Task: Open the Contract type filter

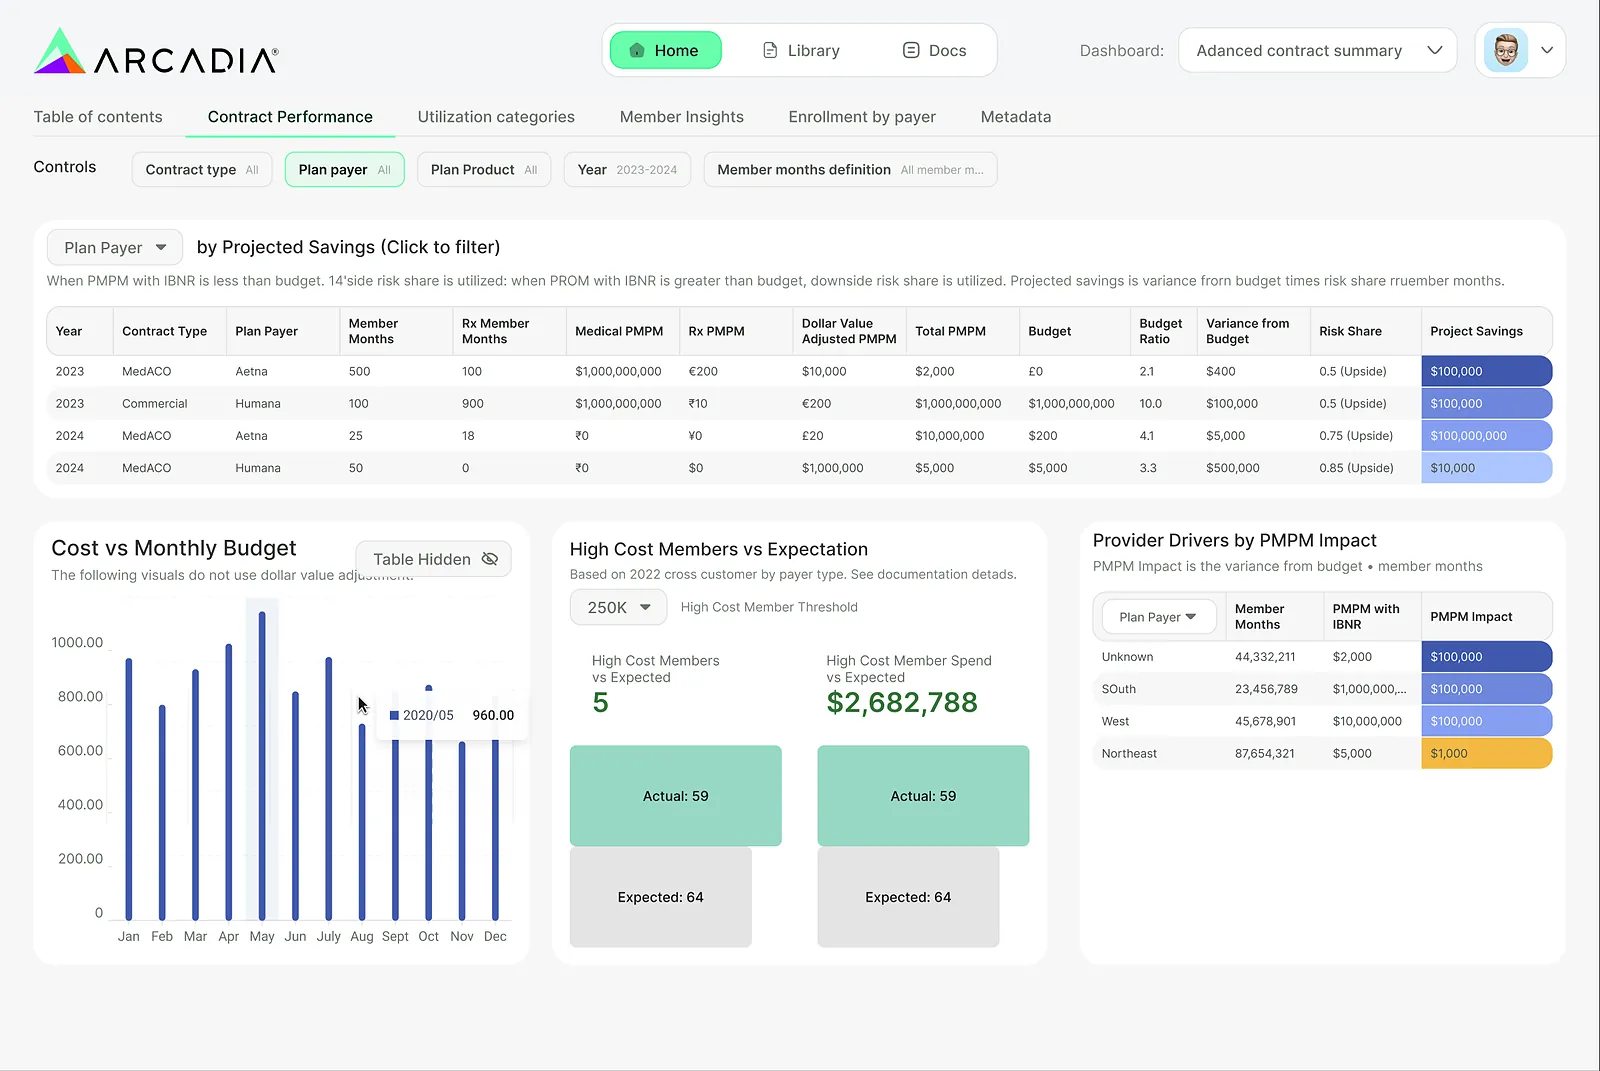Action: [203, 170]
